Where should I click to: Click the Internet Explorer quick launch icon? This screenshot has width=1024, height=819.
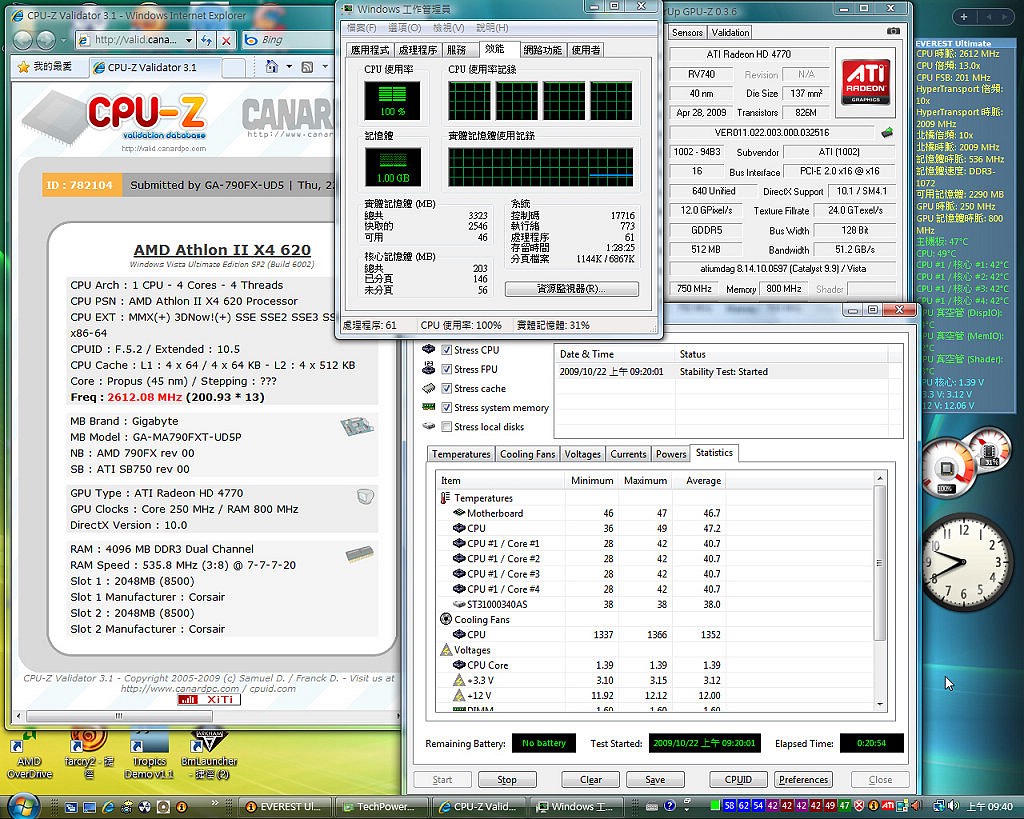click(x=108, y=807)
